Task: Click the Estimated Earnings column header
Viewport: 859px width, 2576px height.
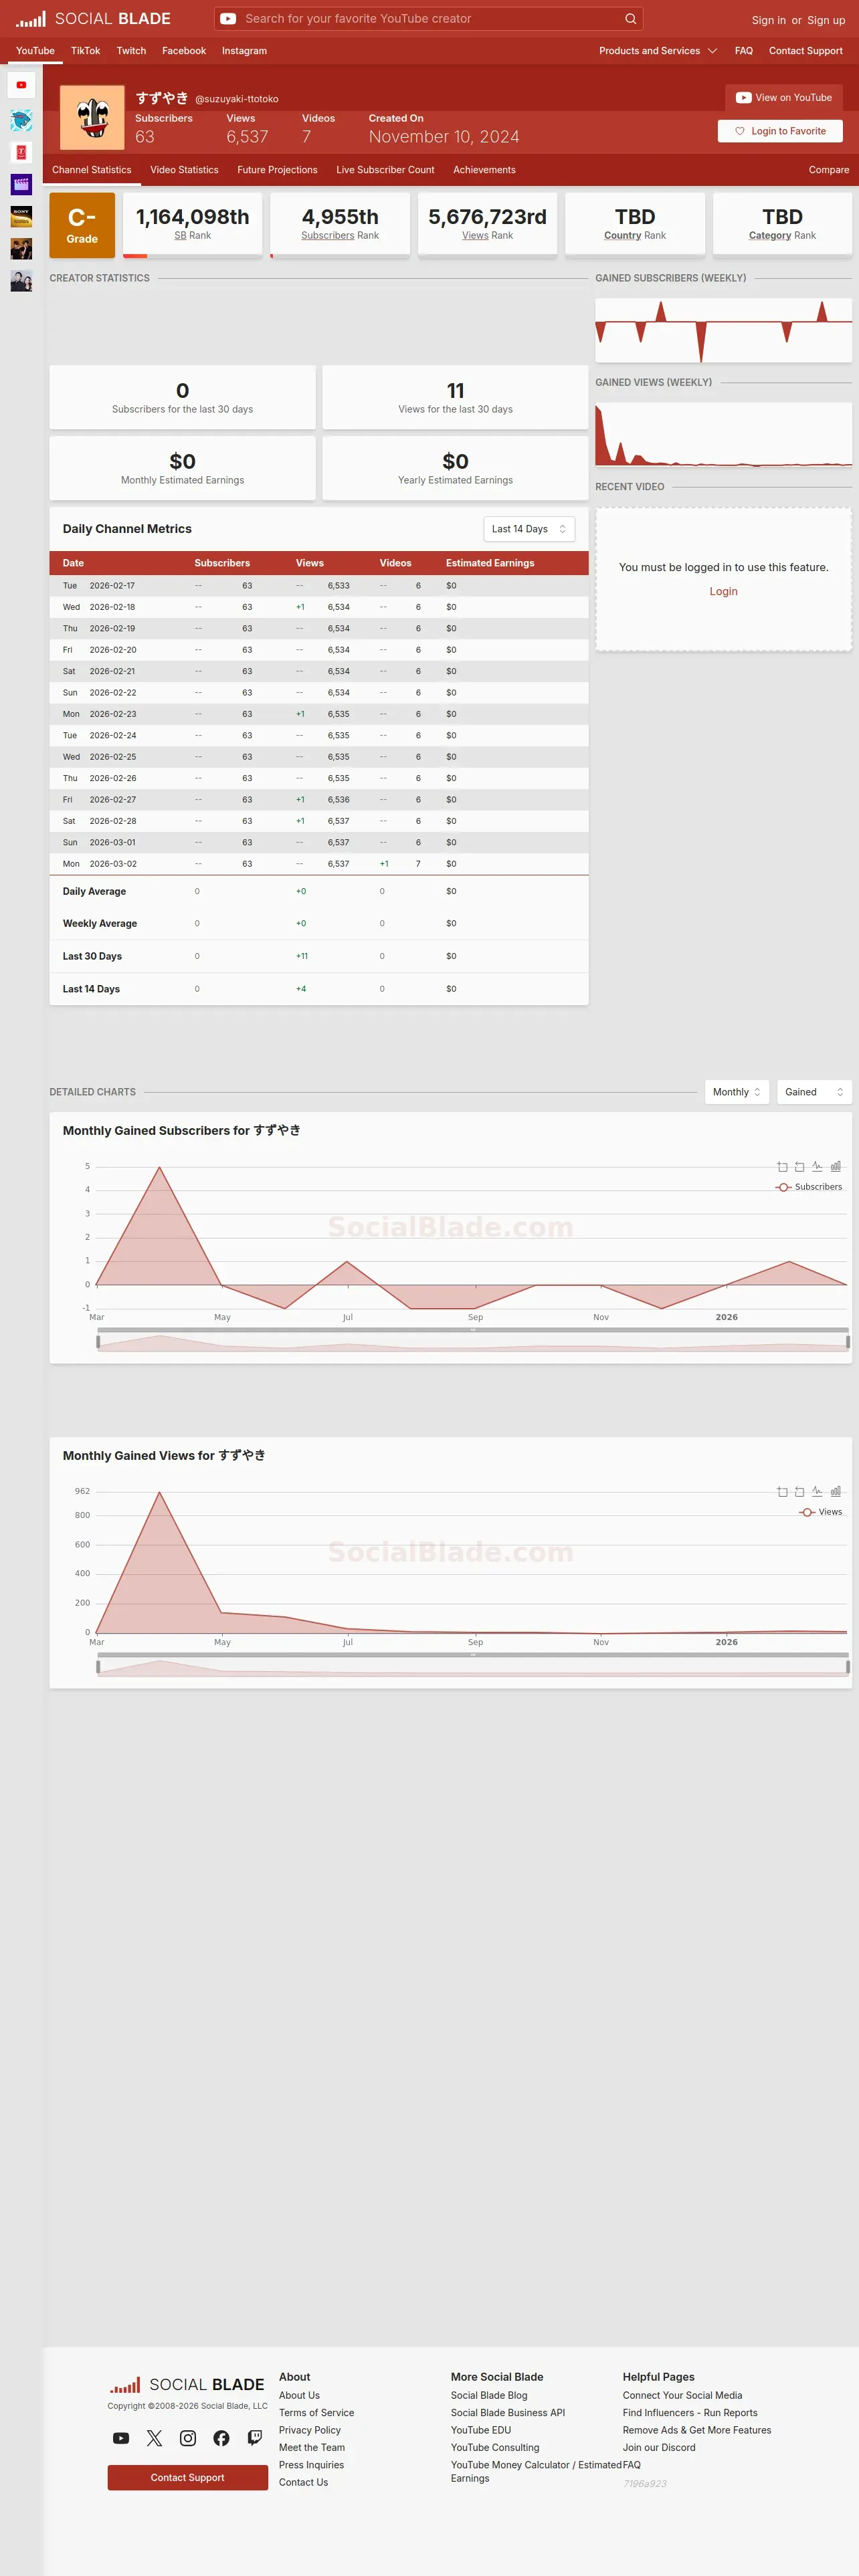Action: (490, 563)
